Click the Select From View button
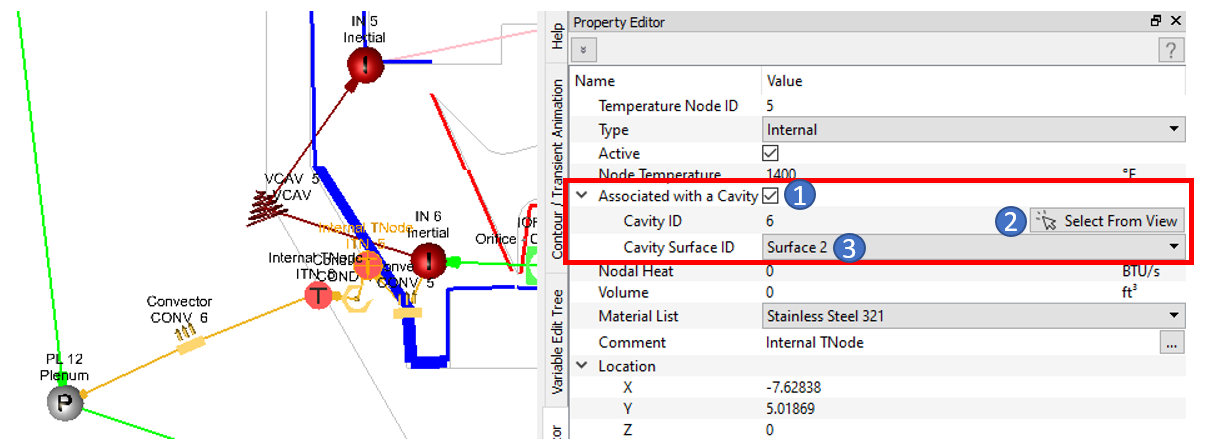The height and width of the screenshot is (444, 1206). click(x=1107, y=221)
